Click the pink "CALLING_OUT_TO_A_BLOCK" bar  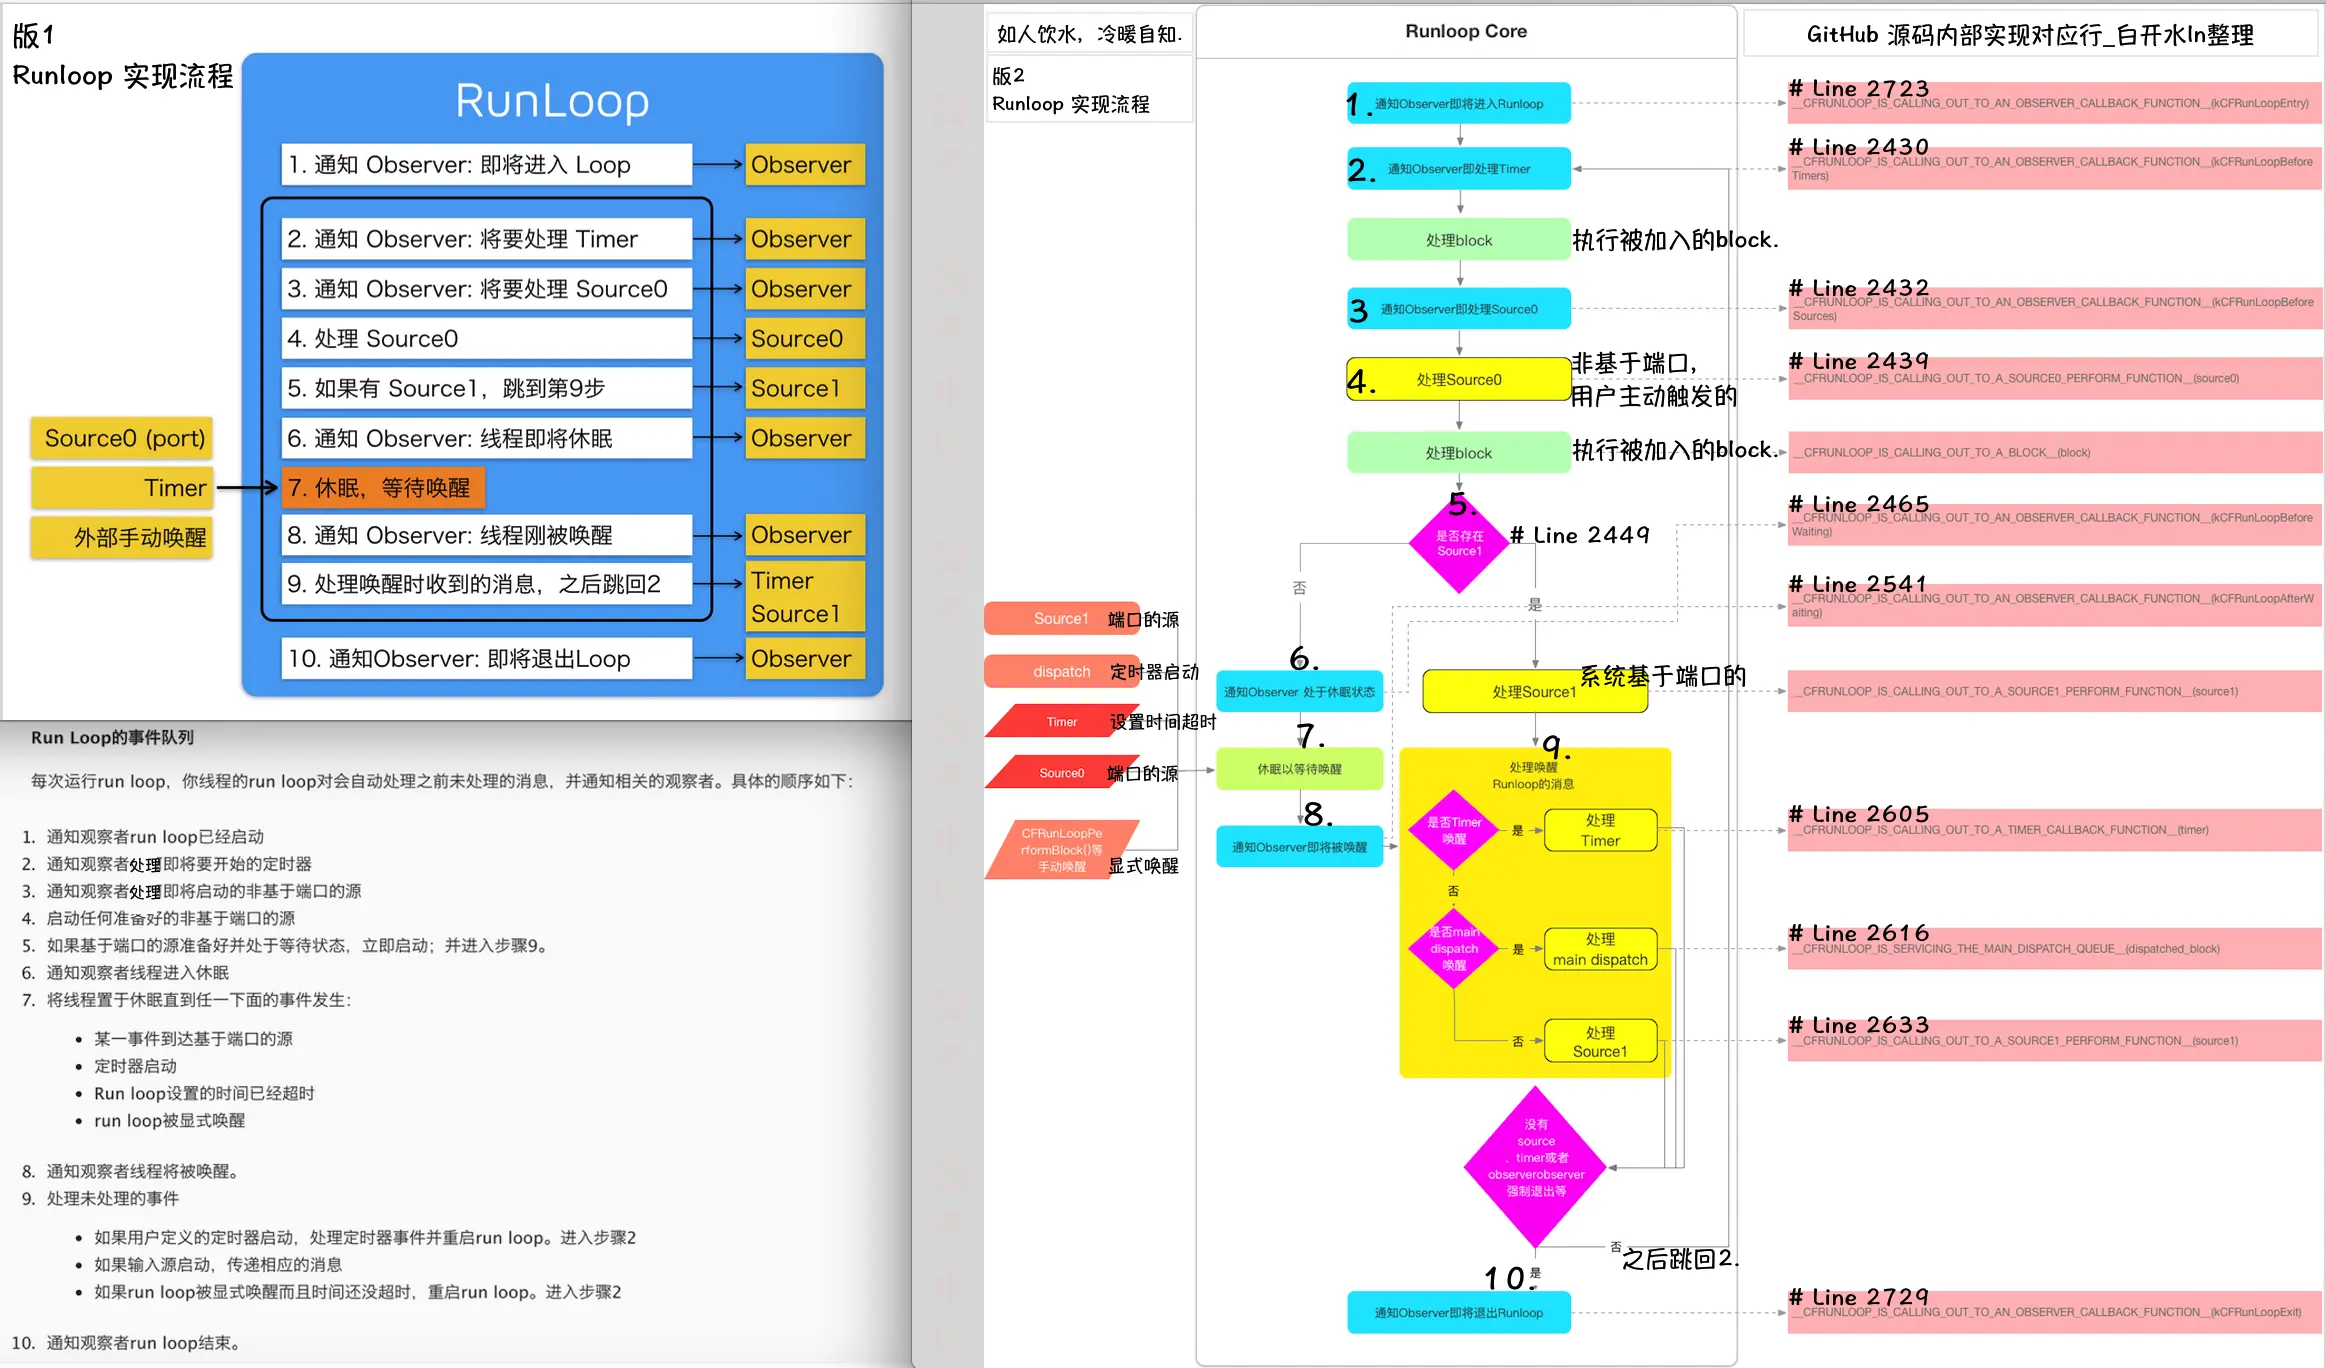2054,452
